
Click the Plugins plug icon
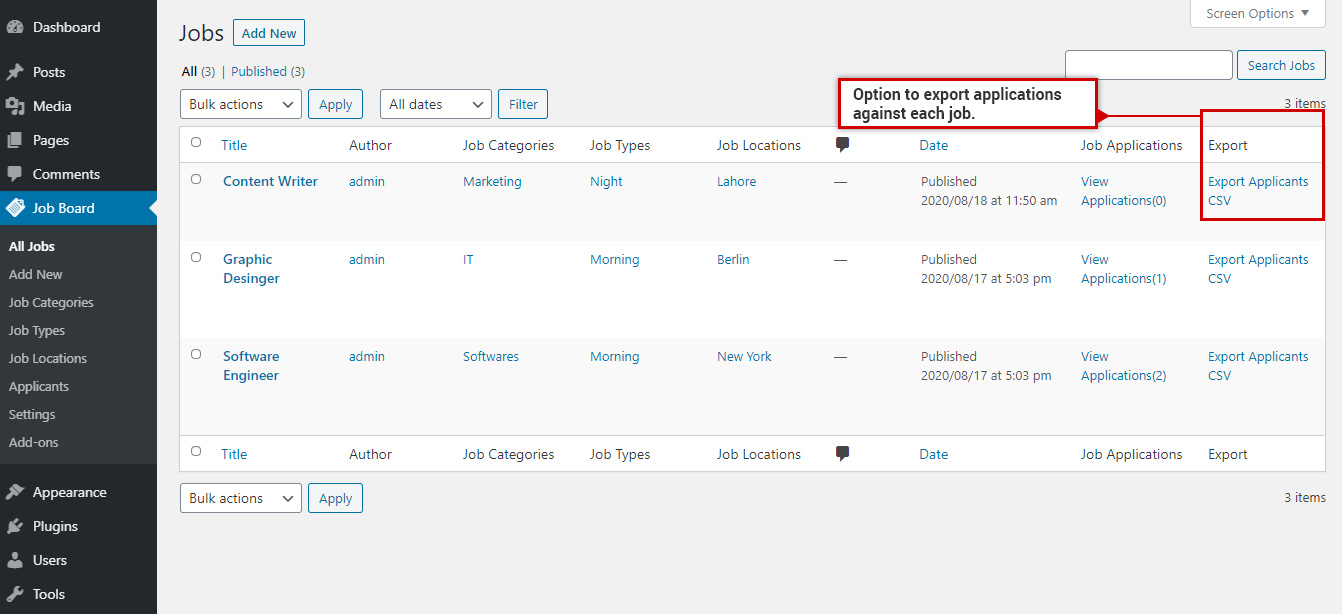pyautogui.click(x=15, y=526)
